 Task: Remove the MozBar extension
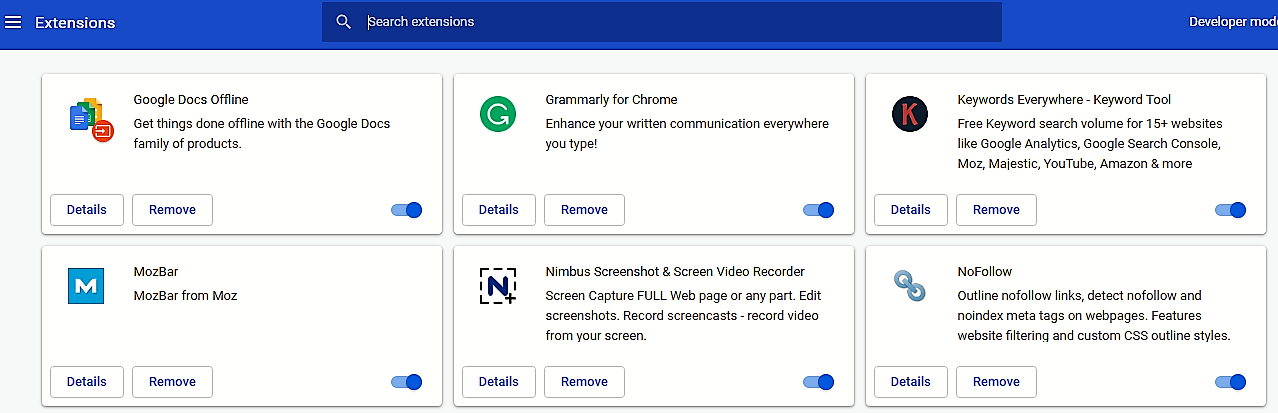pyautogui.click(x=172, y=382)
